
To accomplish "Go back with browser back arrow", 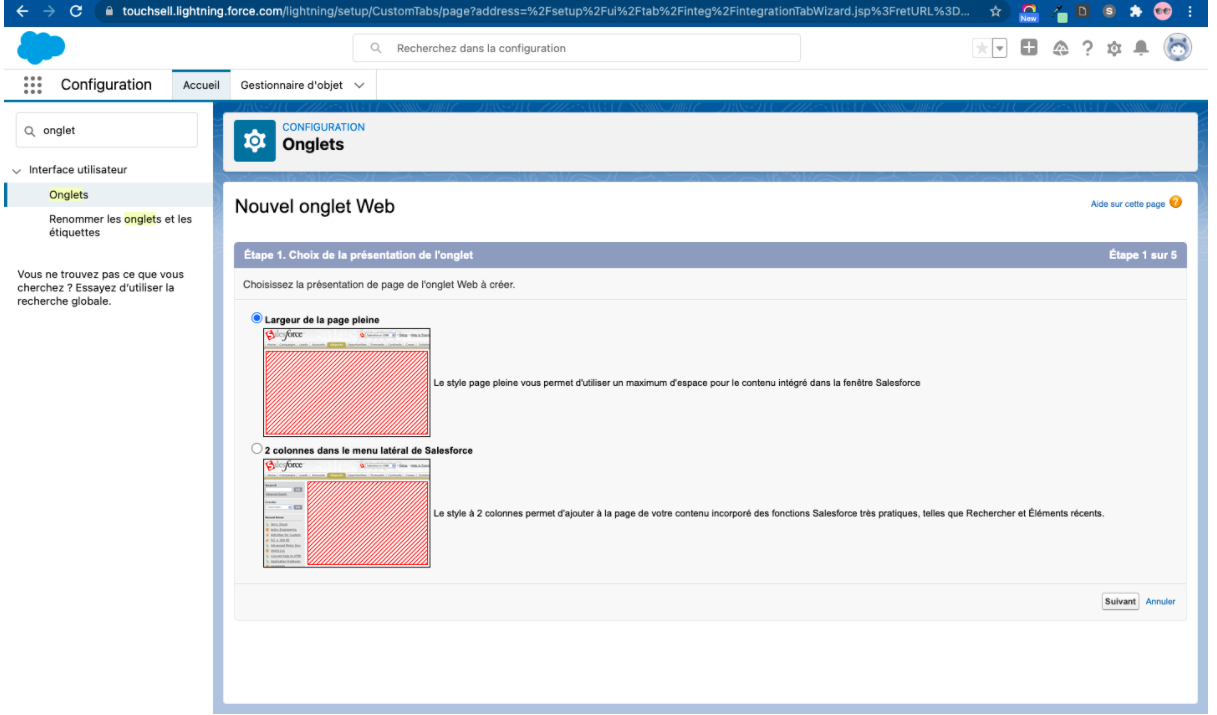I will (24, 10).
